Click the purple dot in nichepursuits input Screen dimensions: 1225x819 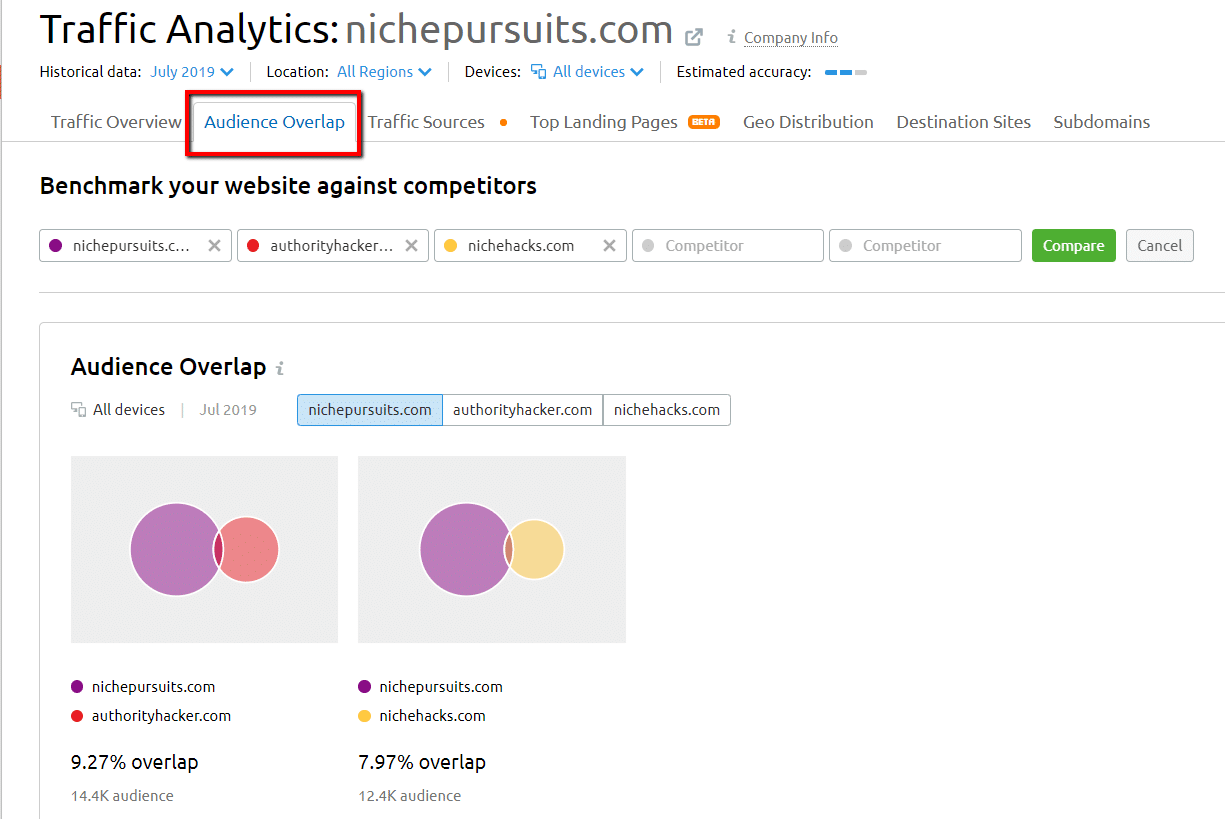pos(55,246)
